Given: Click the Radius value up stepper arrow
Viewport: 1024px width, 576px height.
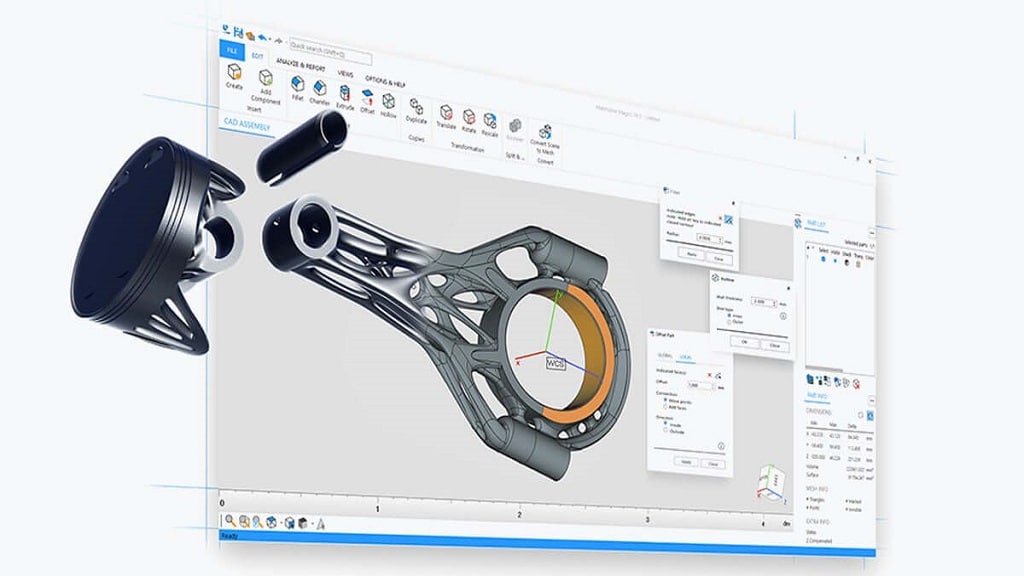Looking at the screenshot, I should [719, 238].
